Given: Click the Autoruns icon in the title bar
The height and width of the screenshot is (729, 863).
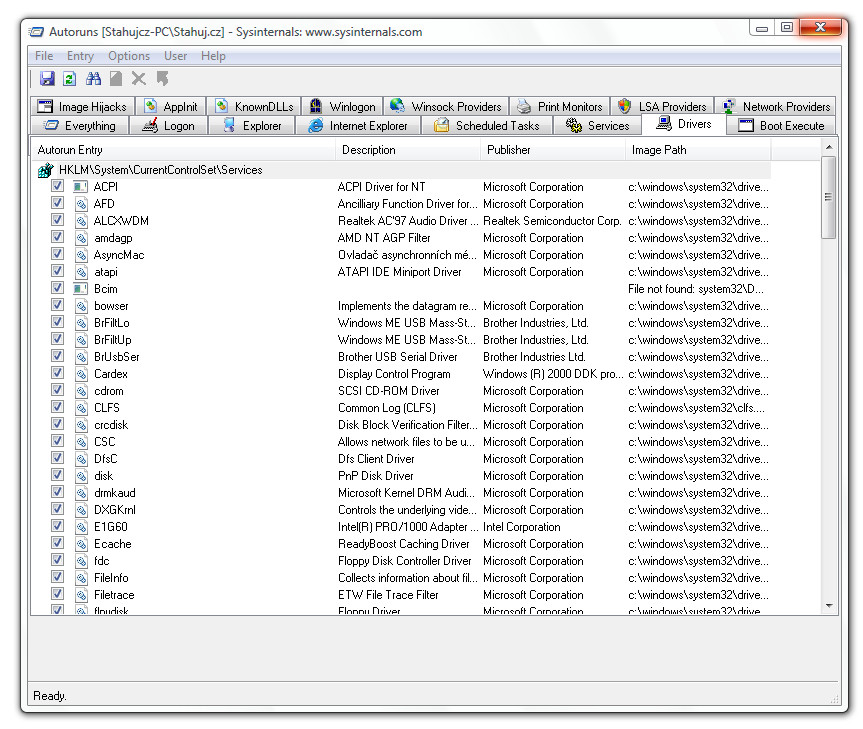Looking at the screenshot, I should coord(36,32).
